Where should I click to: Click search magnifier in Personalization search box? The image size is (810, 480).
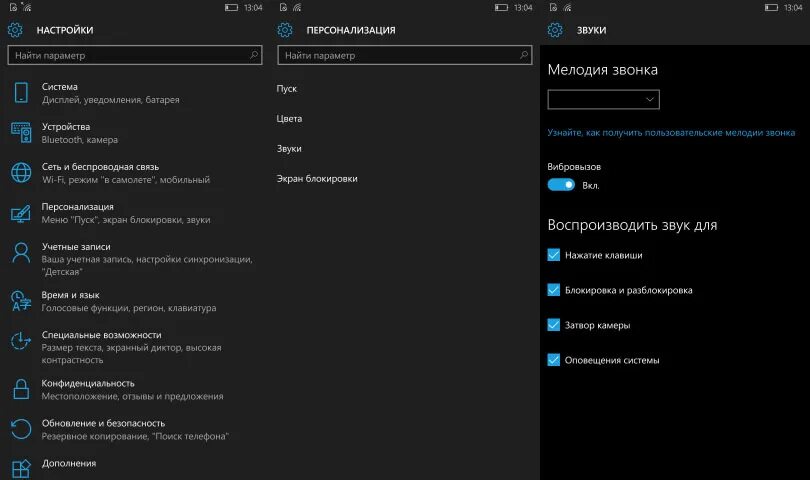pos(523,55)
